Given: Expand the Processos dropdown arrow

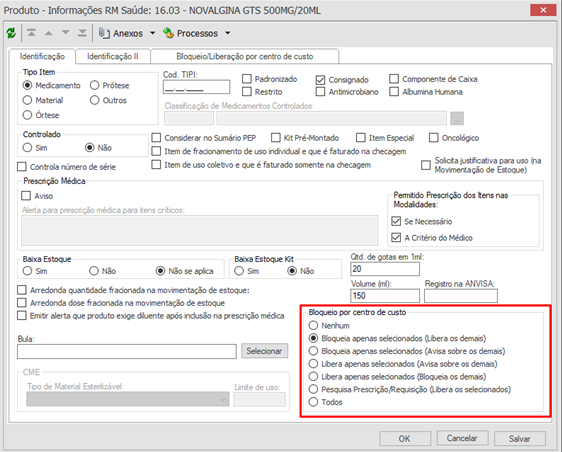Looking at the screenshot, I should [x=227, y=33].
